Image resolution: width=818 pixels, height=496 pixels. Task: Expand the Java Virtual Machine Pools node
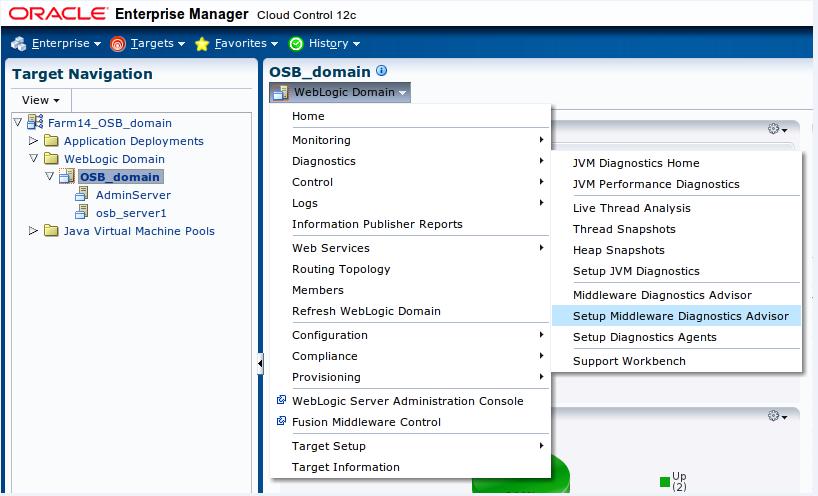(x=33, y=230)
